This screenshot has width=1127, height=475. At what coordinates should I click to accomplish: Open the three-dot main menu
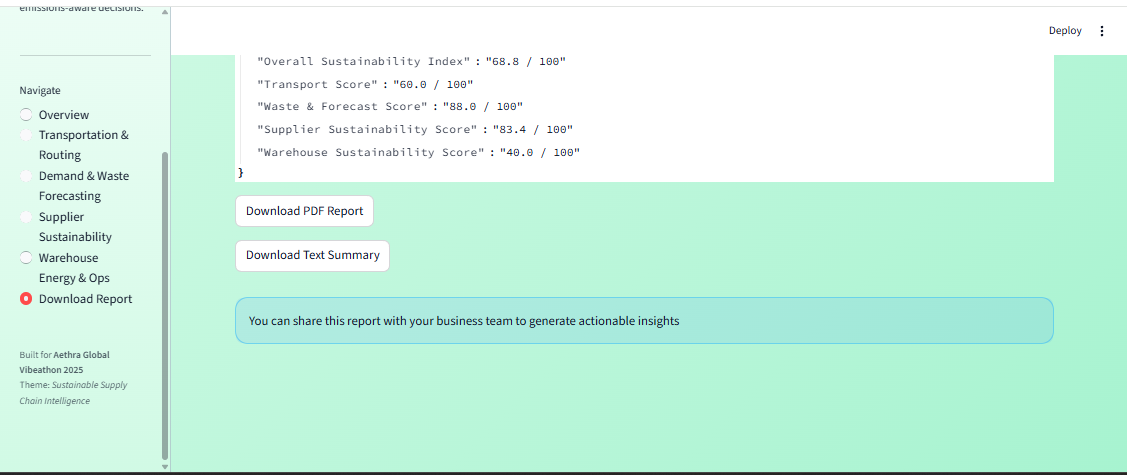(x=1102, y=31)
